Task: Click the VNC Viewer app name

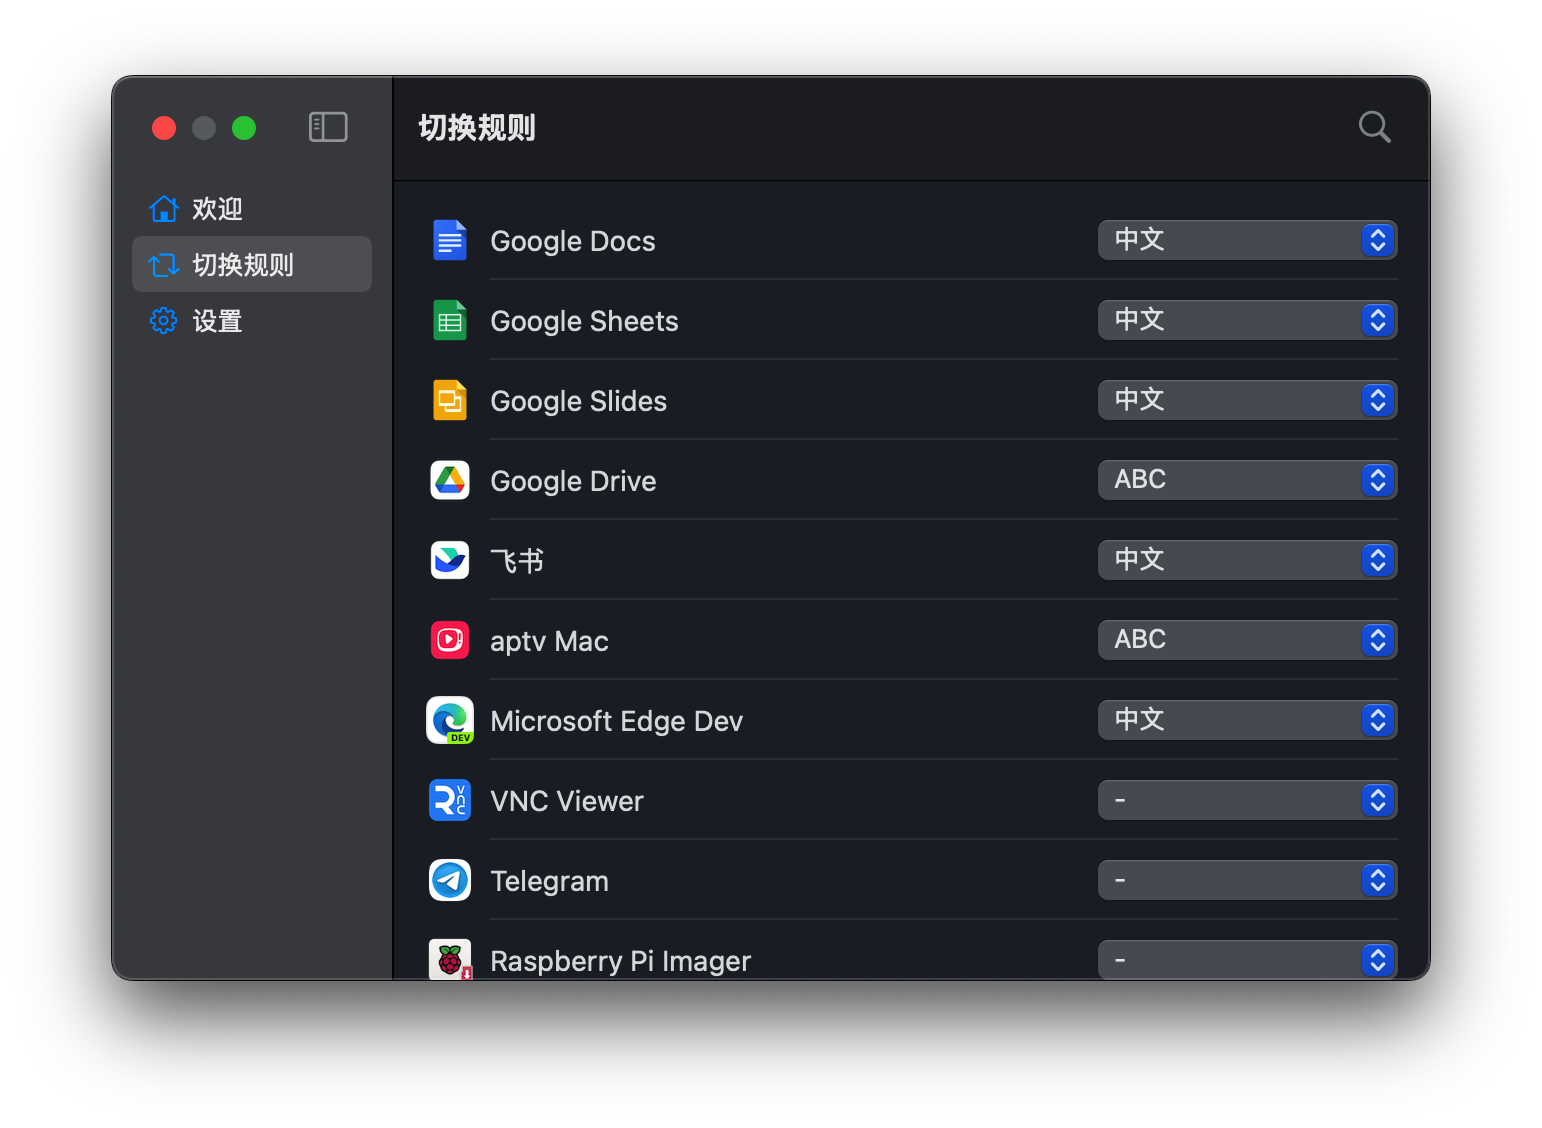Action: click(567, 801)
